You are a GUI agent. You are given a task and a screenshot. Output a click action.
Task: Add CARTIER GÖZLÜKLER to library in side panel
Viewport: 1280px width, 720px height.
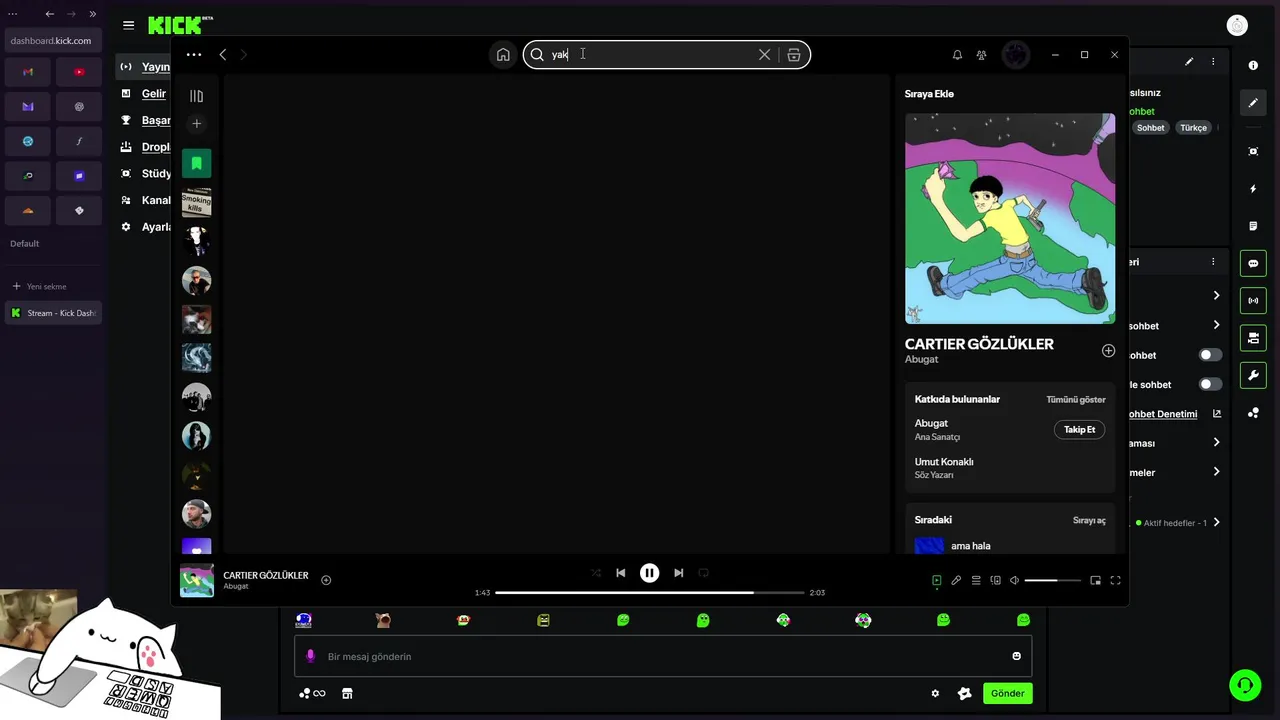point(1108,351)
